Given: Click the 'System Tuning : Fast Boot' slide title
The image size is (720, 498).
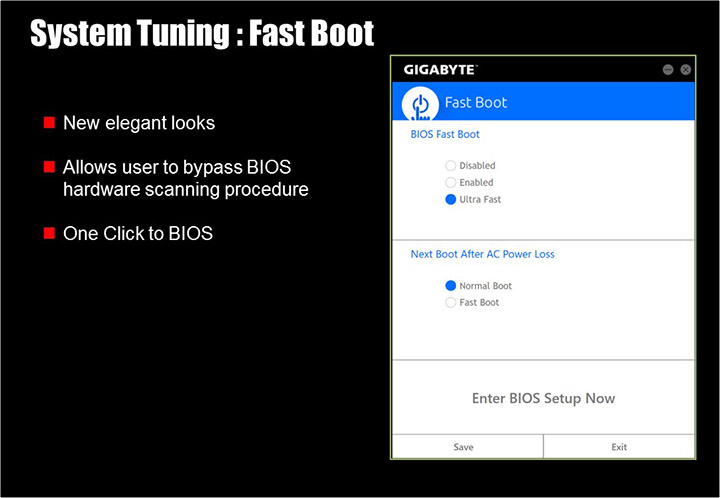Looking at the screenshot, I should click(202, 34).
